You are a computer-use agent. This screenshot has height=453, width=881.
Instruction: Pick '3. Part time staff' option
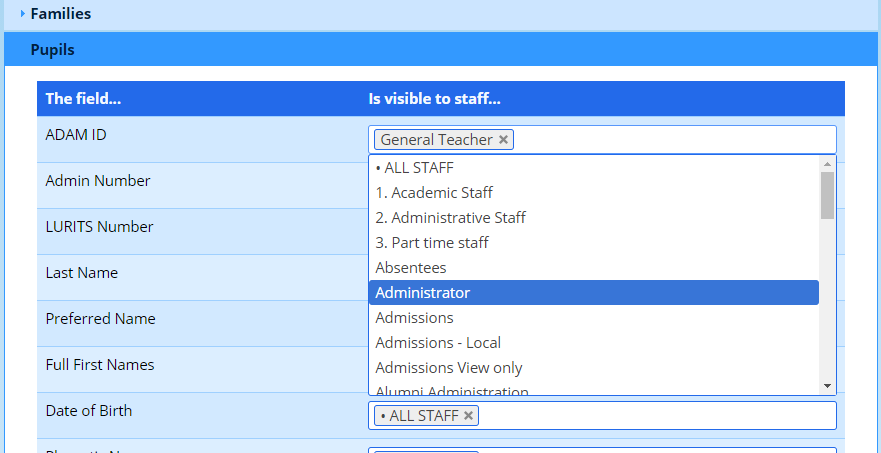[432, 243]
